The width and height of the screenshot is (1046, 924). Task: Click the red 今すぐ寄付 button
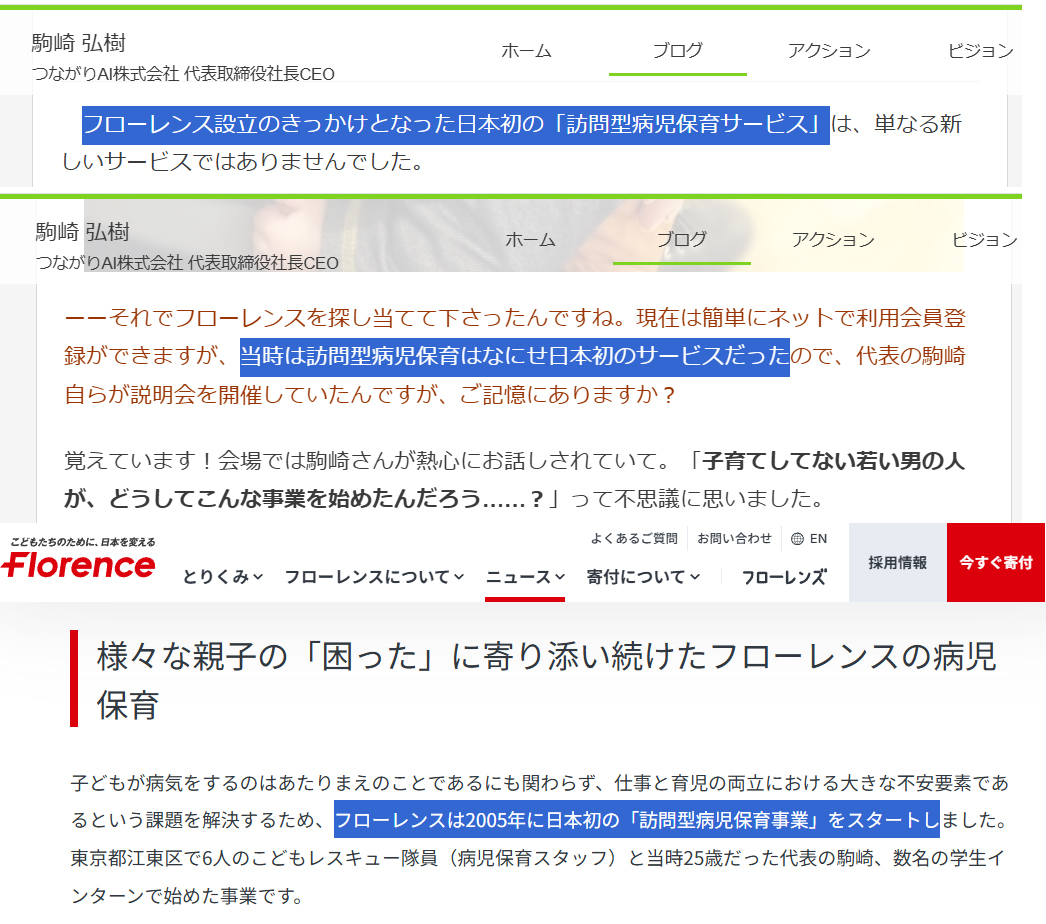click(996, 562)
